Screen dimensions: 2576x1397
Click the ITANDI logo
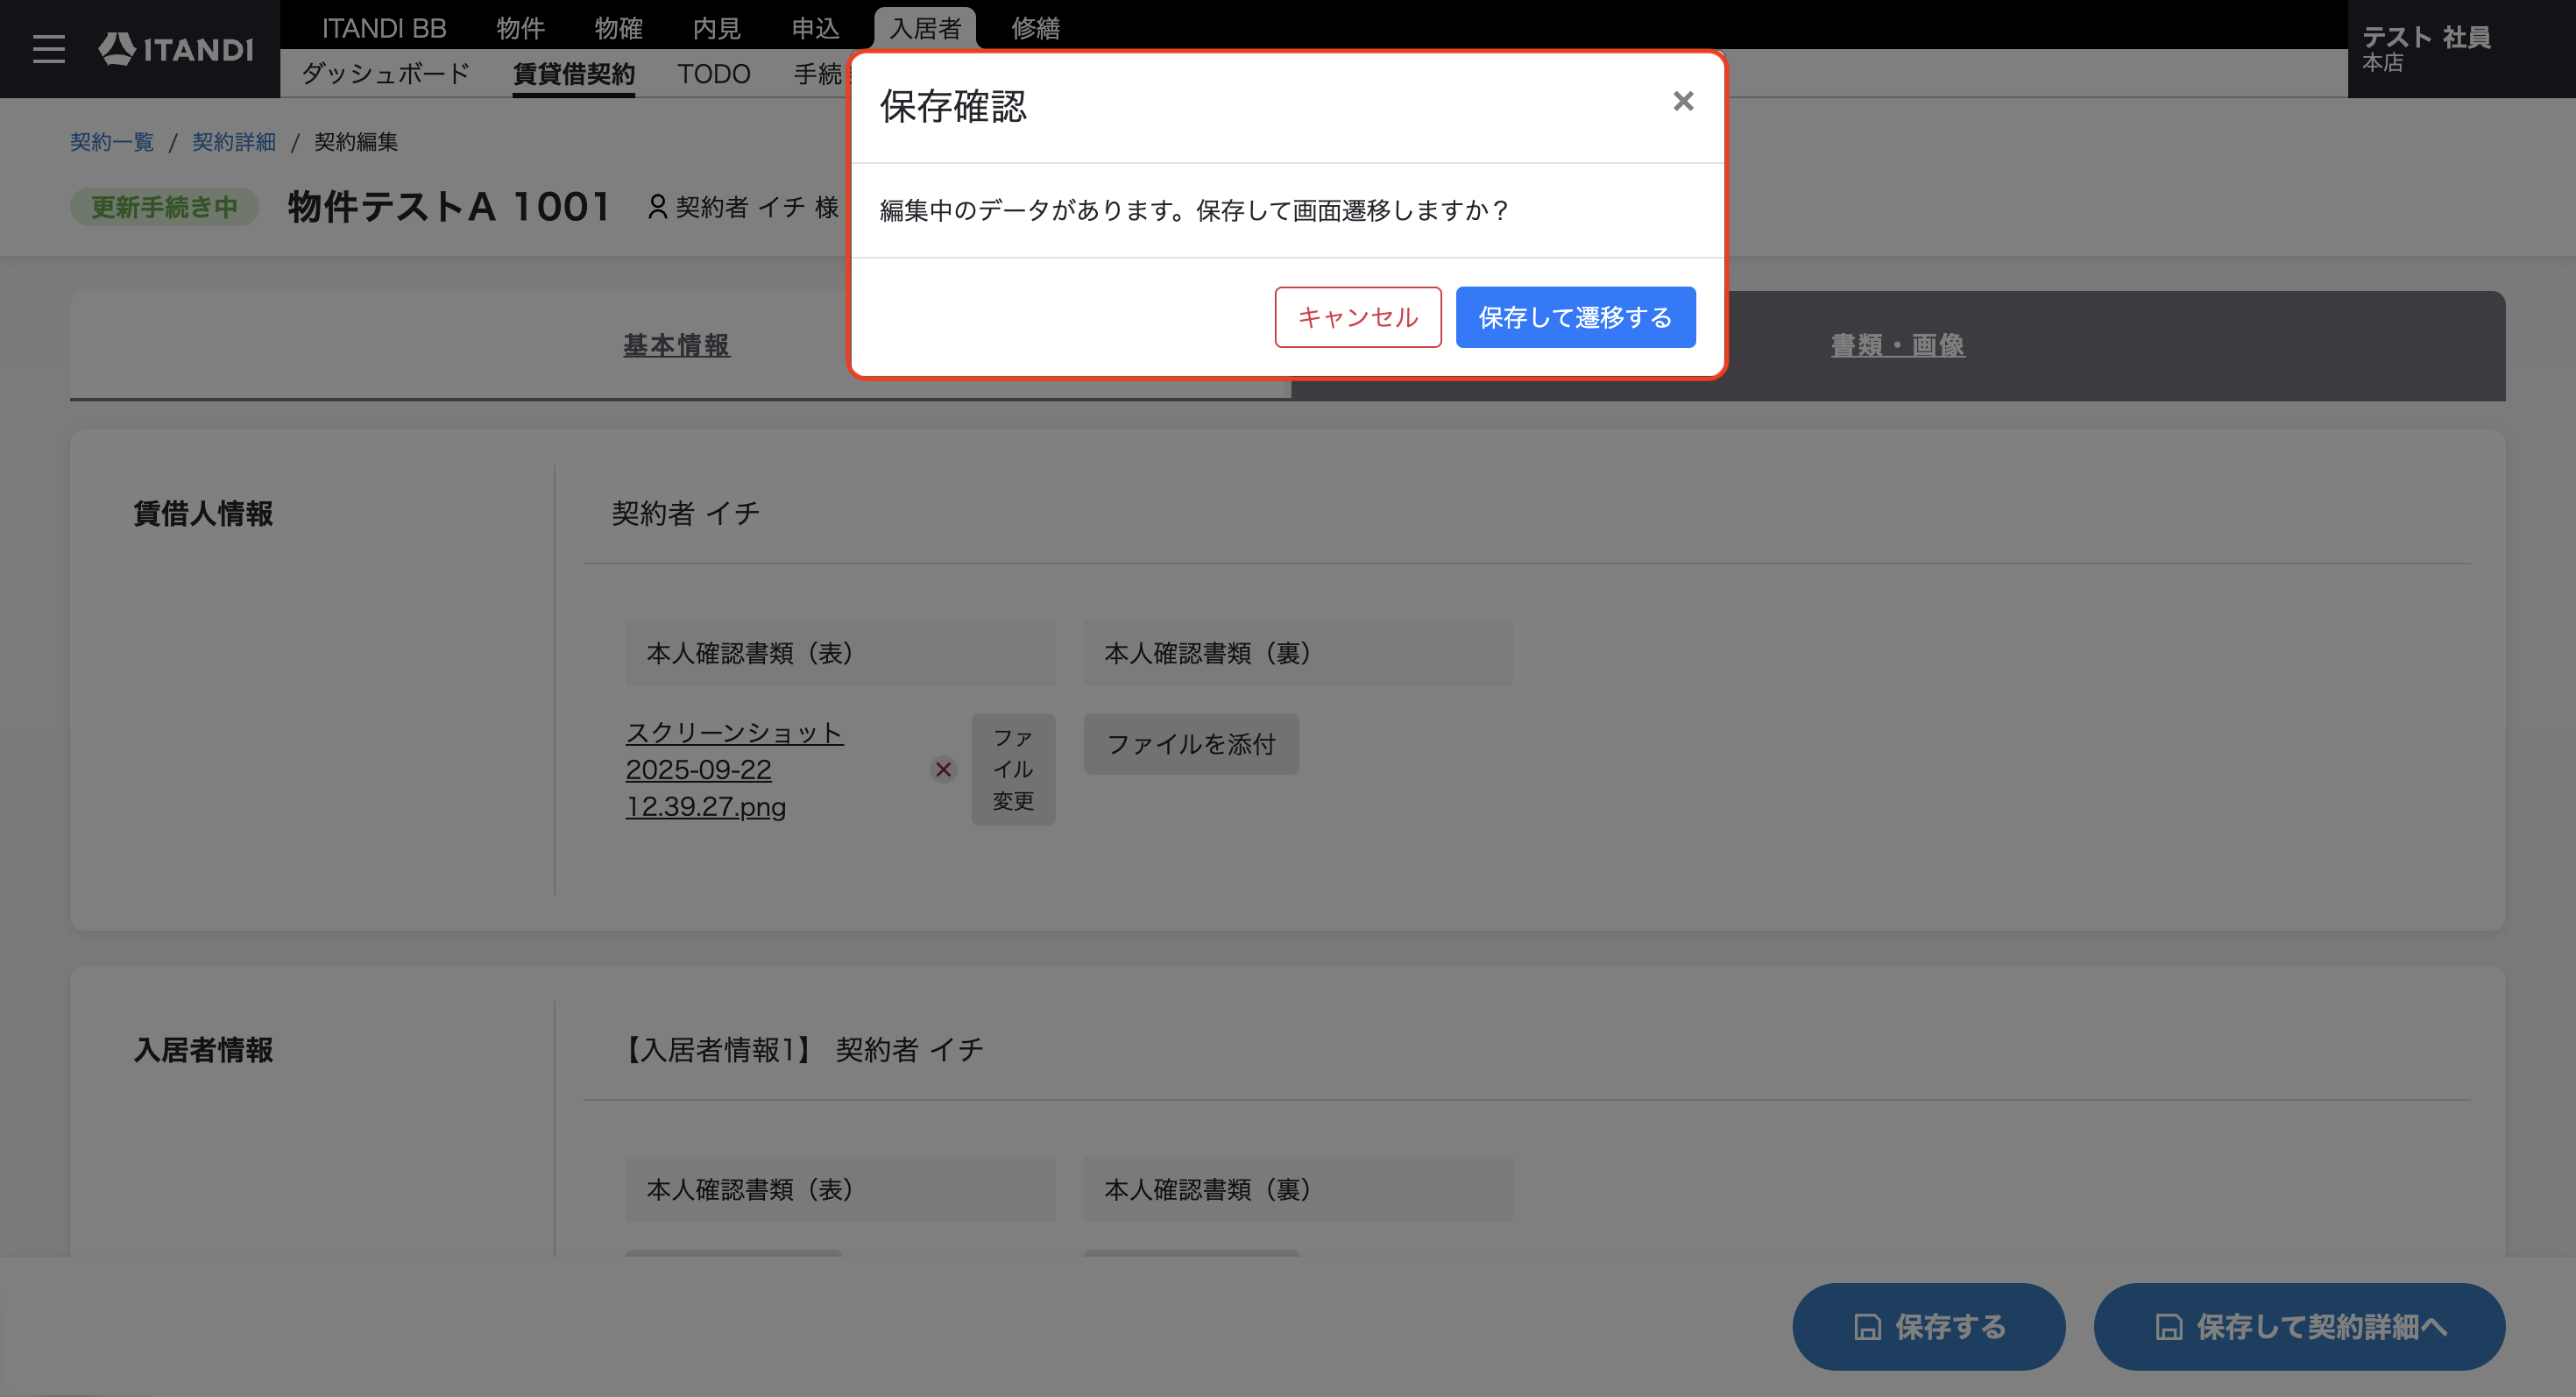[x=176, y=49]
